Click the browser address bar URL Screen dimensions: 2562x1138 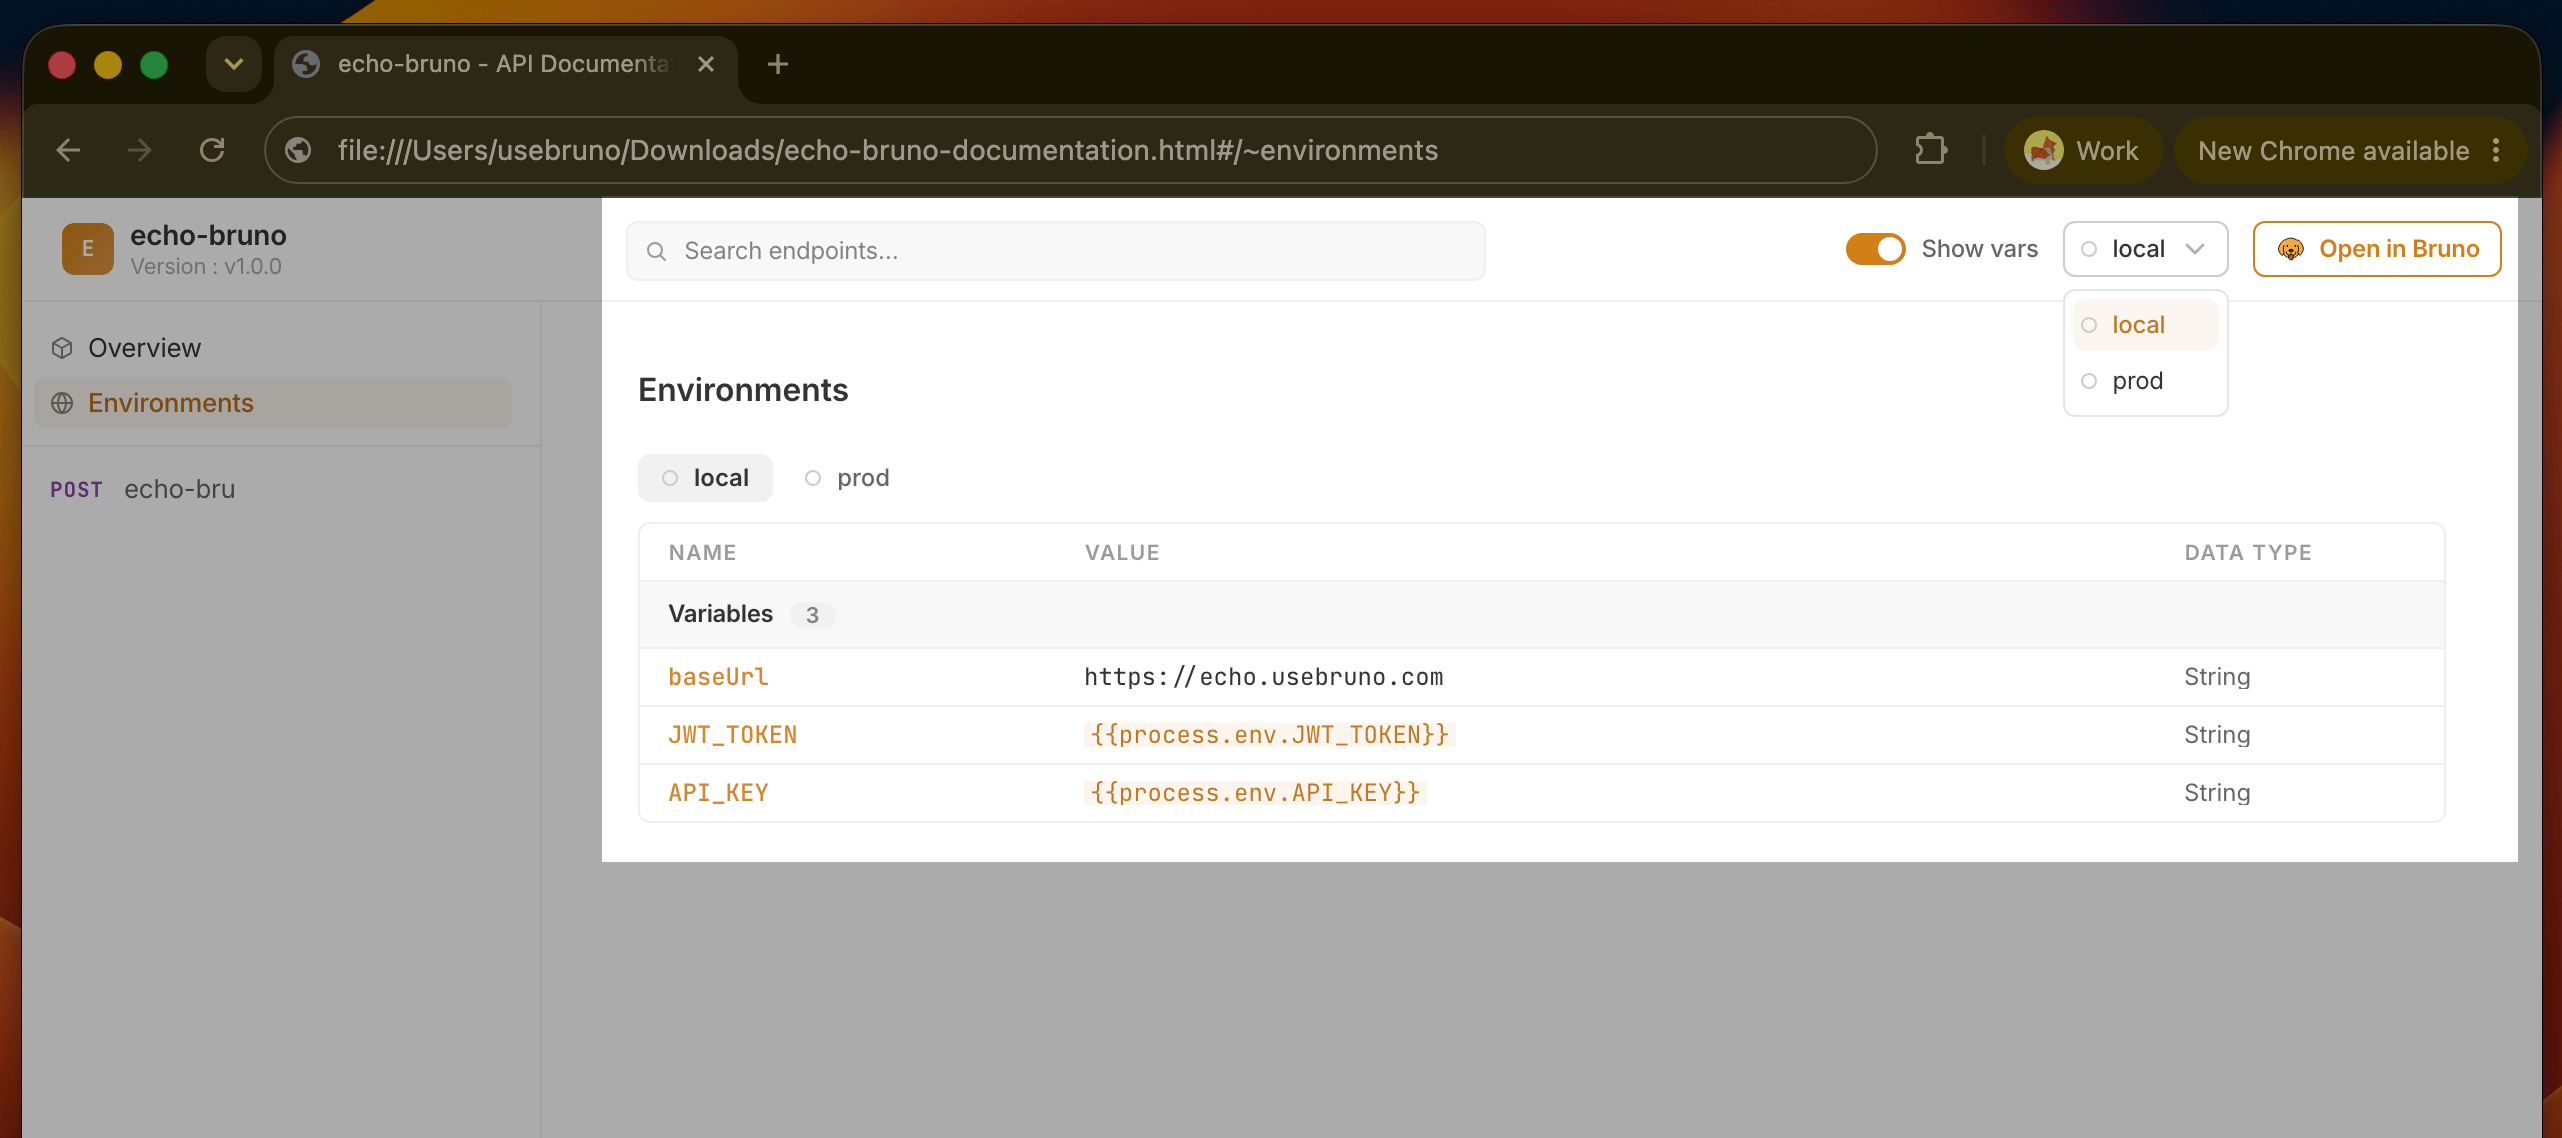pyautogui.click(x=888, y=150)
